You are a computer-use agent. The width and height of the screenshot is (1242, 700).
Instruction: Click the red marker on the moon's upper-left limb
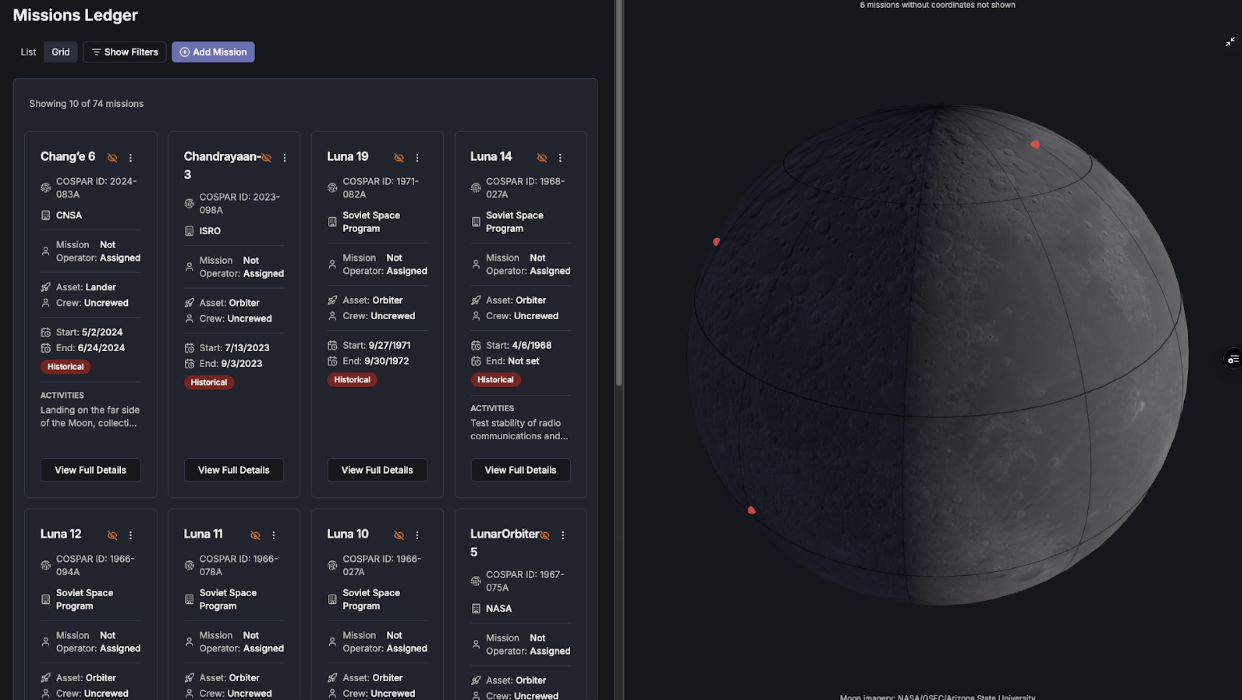click(716, 242)
